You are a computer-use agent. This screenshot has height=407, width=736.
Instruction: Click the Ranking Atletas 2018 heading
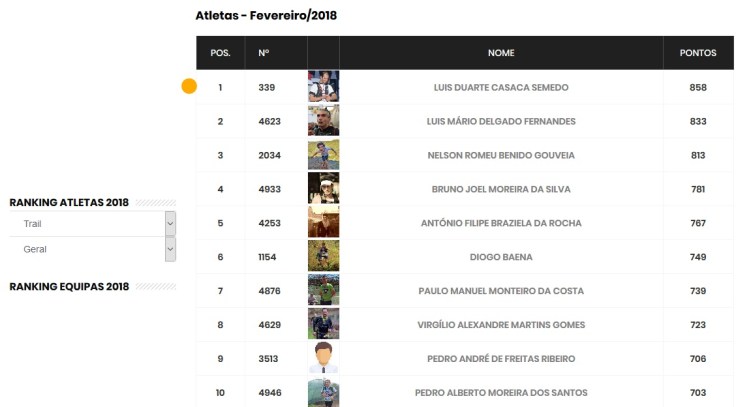(69, 202)
